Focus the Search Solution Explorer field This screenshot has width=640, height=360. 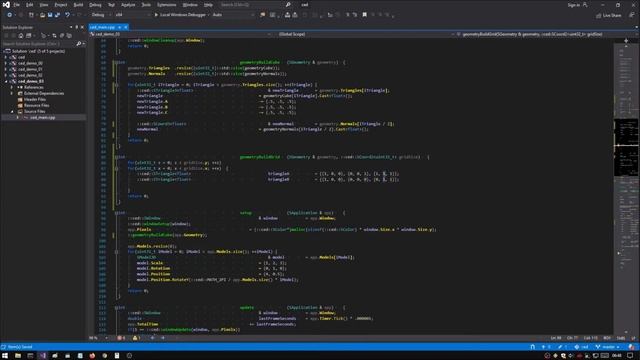(x=39, y=44)
